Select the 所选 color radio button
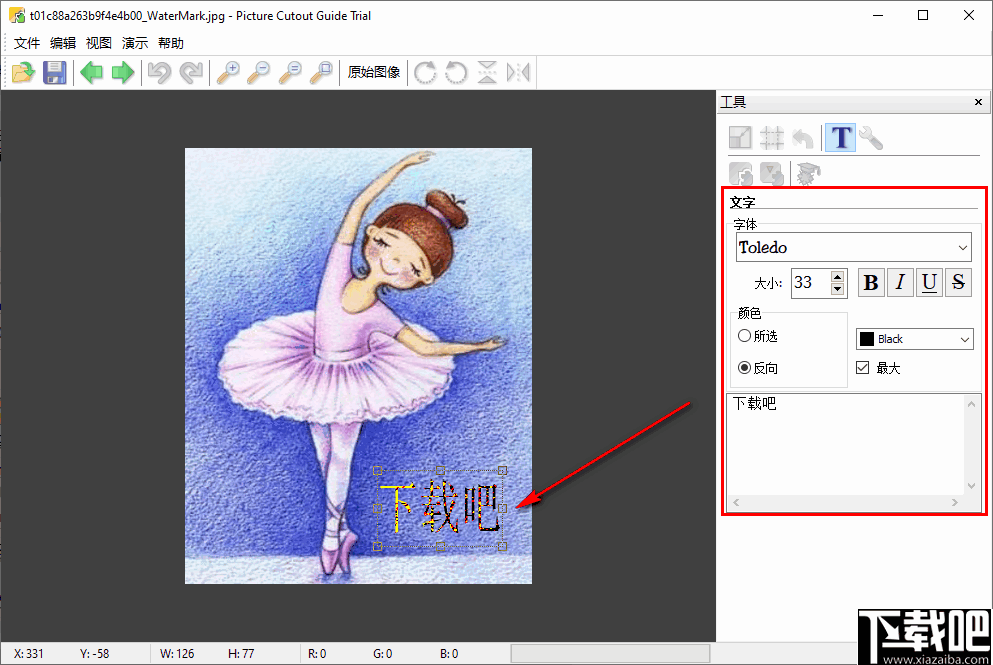993x665 pixels. 744,336
